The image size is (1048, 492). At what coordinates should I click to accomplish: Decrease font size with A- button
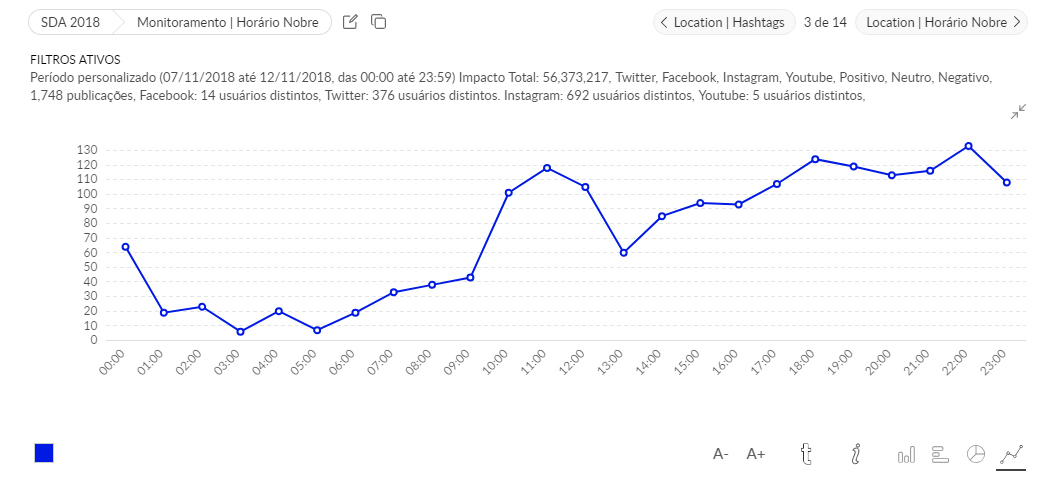pos(720,455)
